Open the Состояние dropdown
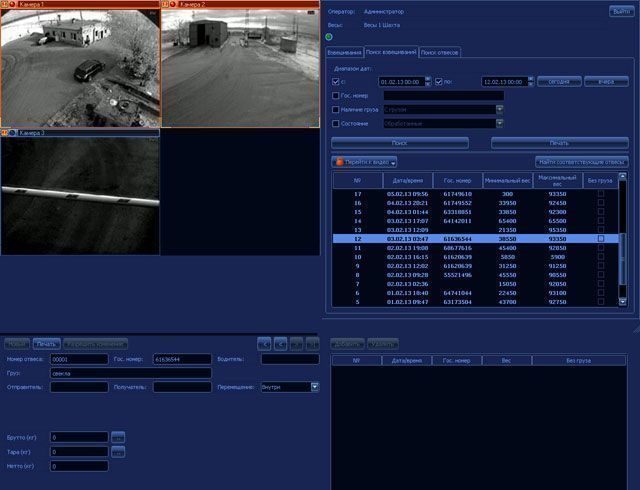Image resolution: width=640 pixels, height=490 pixels. tap(500, 123)
